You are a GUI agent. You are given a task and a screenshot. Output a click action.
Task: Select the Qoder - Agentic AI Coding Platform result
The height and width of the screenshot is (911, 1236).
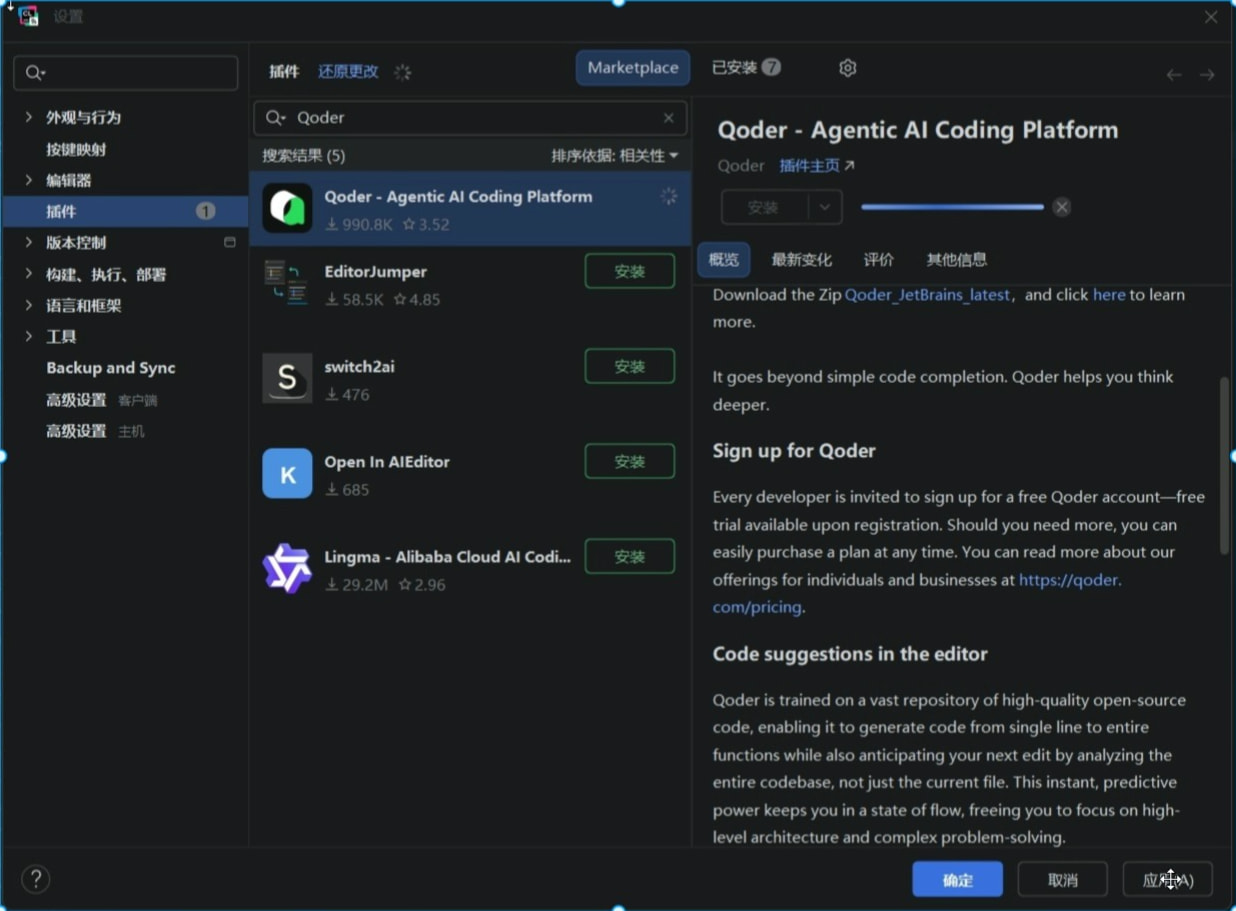point(470,208)
